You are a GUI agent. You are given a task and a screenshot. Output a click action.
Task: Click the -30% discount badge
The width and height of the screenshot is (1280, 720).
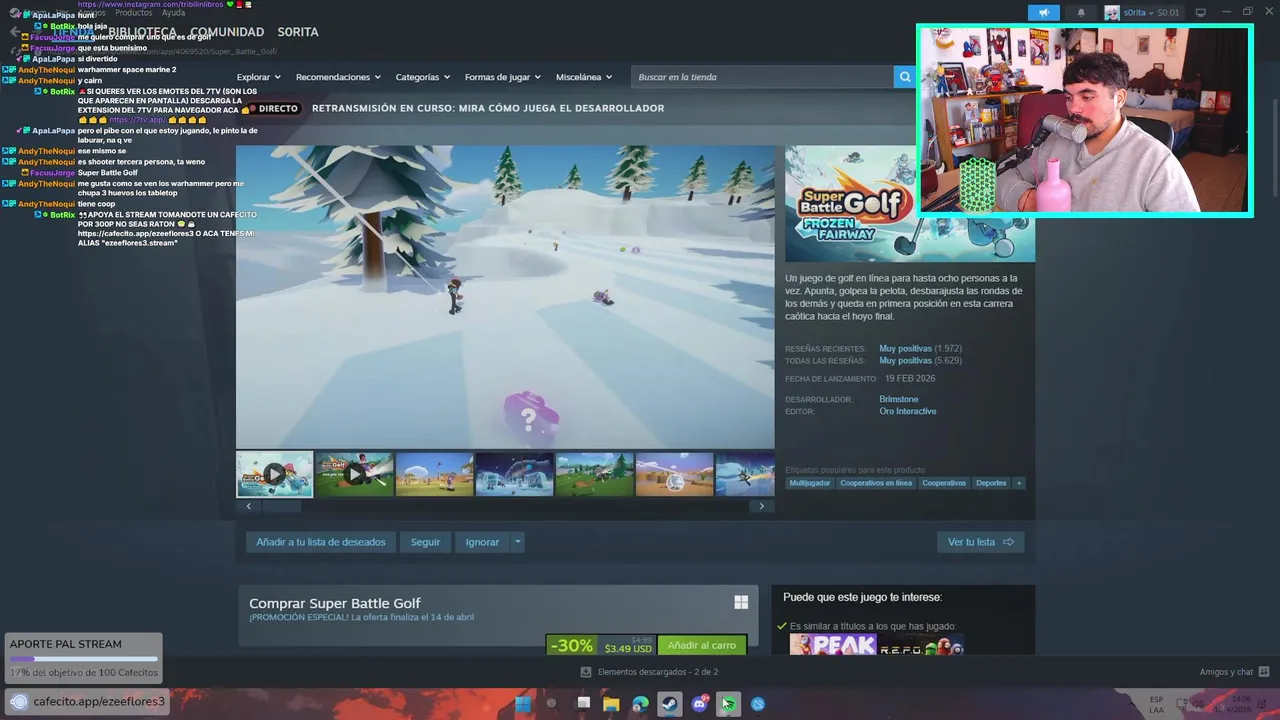[572, 645]
